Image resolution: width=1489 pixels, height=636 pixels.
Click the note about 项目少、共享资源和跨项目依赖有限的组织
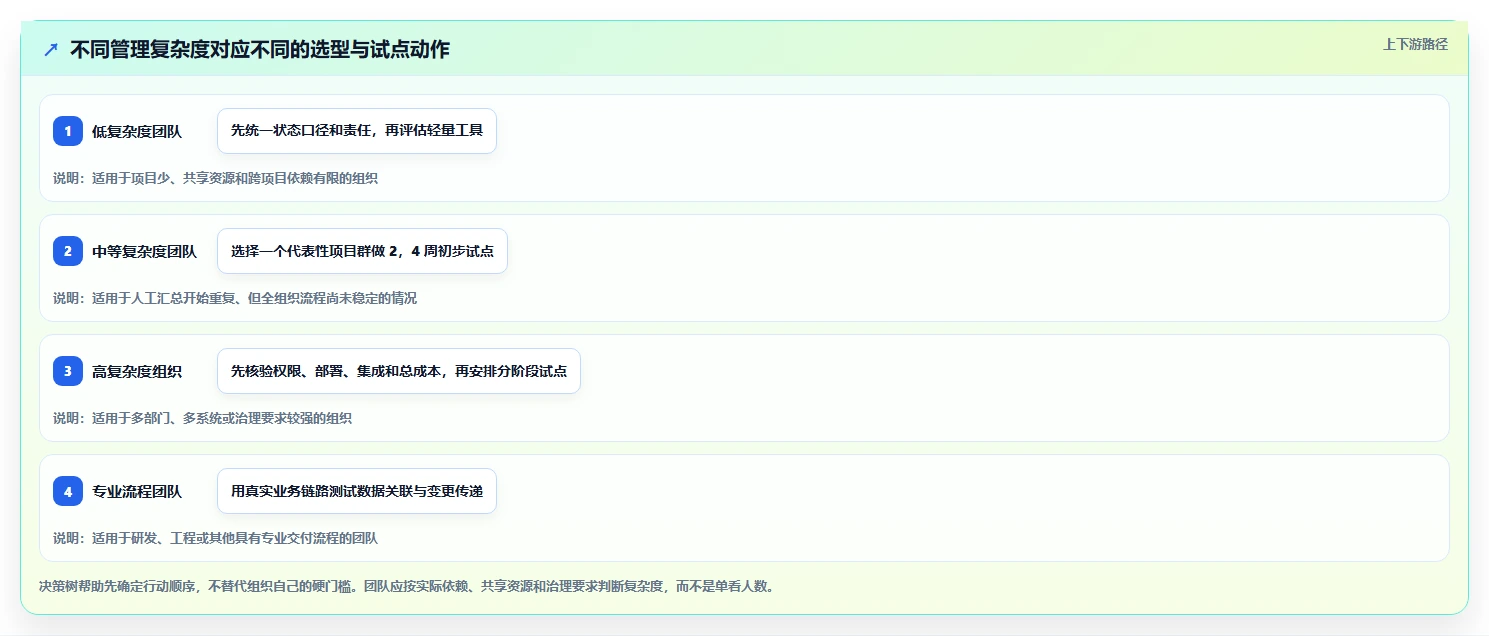click(215, 178)
